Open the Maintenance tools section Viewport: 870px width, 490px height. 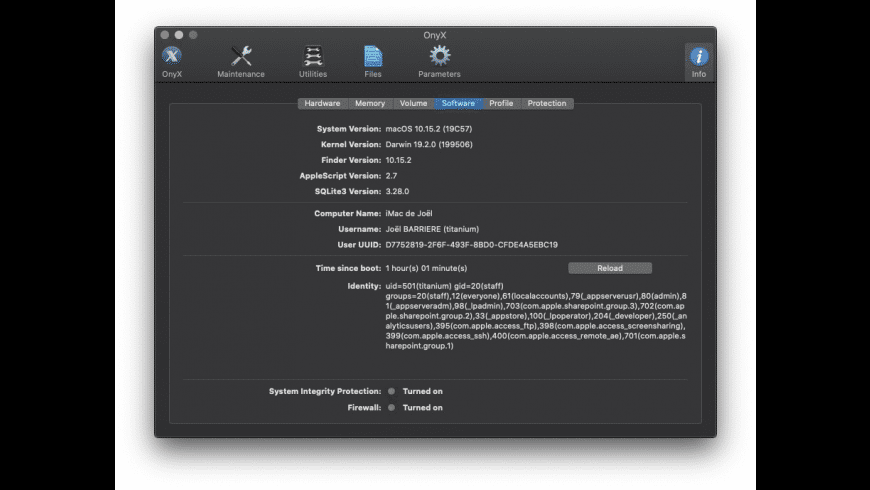pyautogui.click(x=241, y=58)
